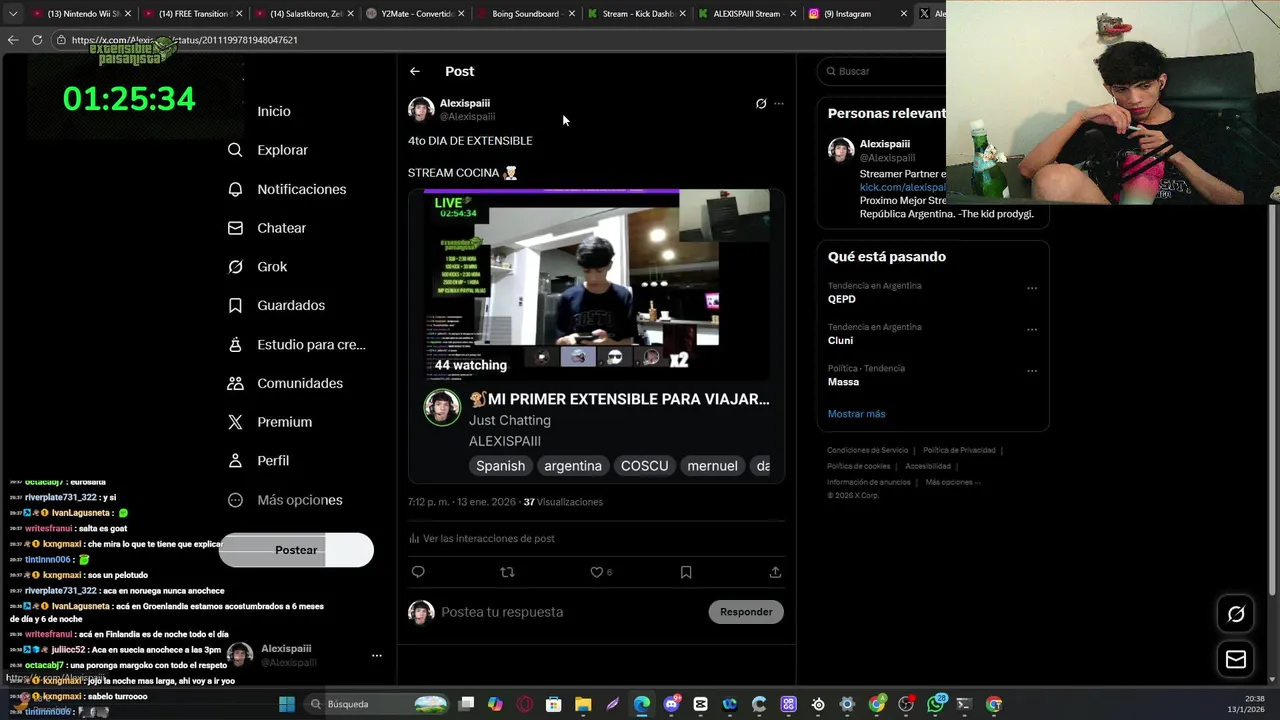Expand Más opciones in the footer links
The height and width of the screenshot is (720, 1280).
(952, 482)
